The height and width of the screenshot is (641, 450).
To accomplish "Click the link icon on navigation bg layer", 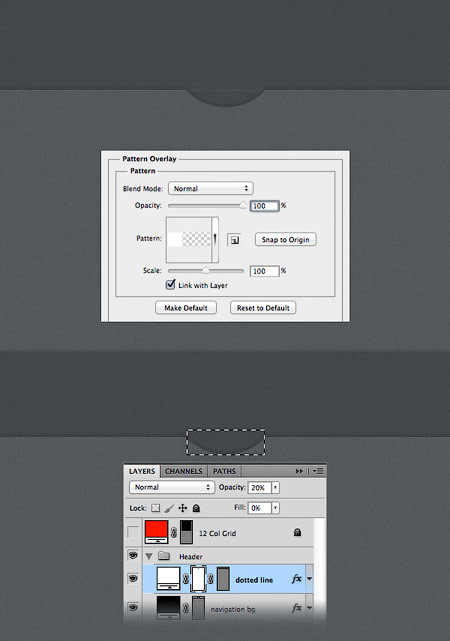I will (186, 608).
